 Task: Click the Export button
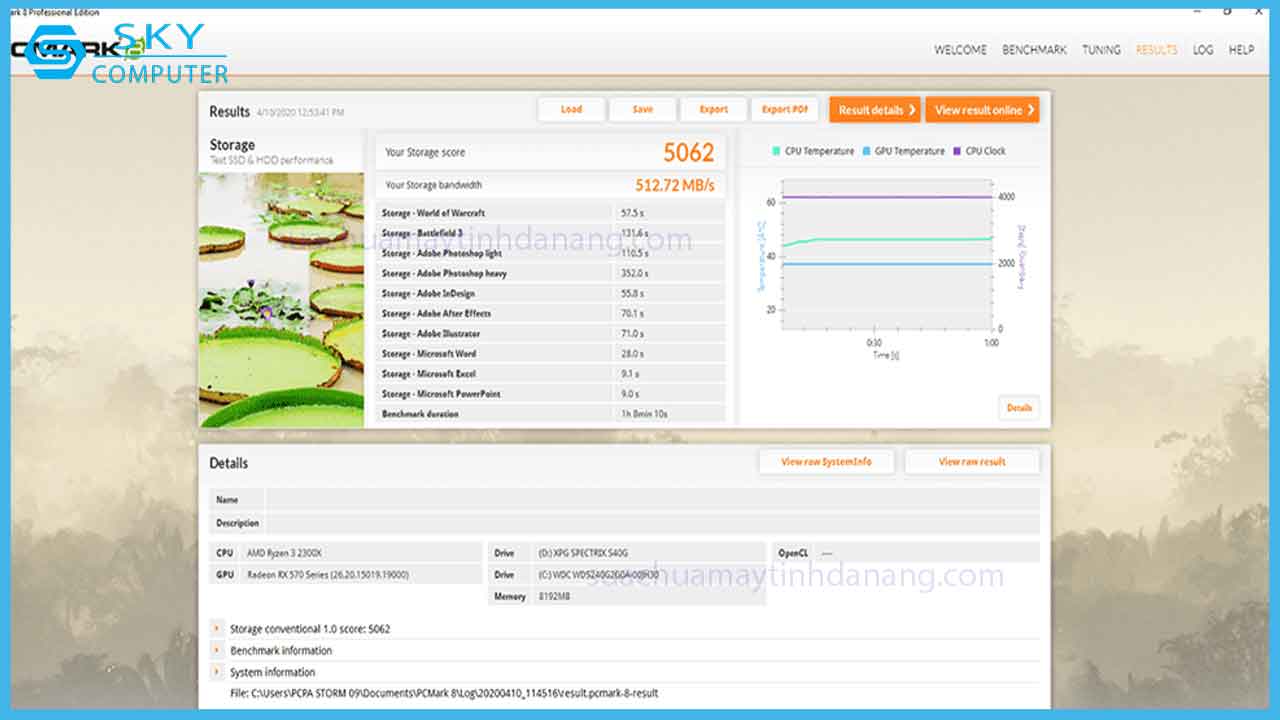713,110
